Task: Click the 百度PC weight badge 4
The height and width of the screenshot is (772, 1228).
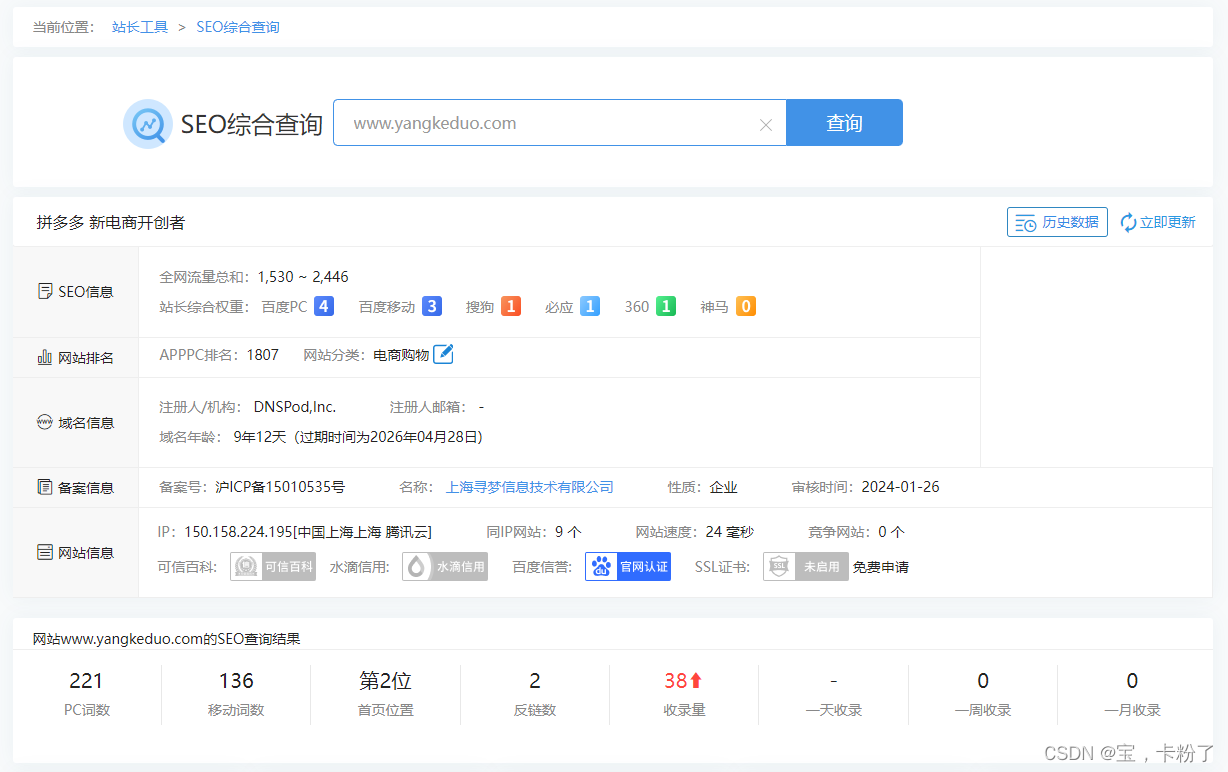Action: [x=324, y=306]
